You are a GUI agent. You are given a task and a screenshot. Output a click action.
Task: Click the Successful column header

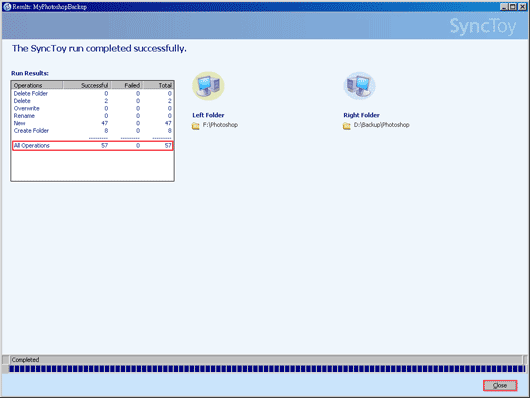pos(87,85)
